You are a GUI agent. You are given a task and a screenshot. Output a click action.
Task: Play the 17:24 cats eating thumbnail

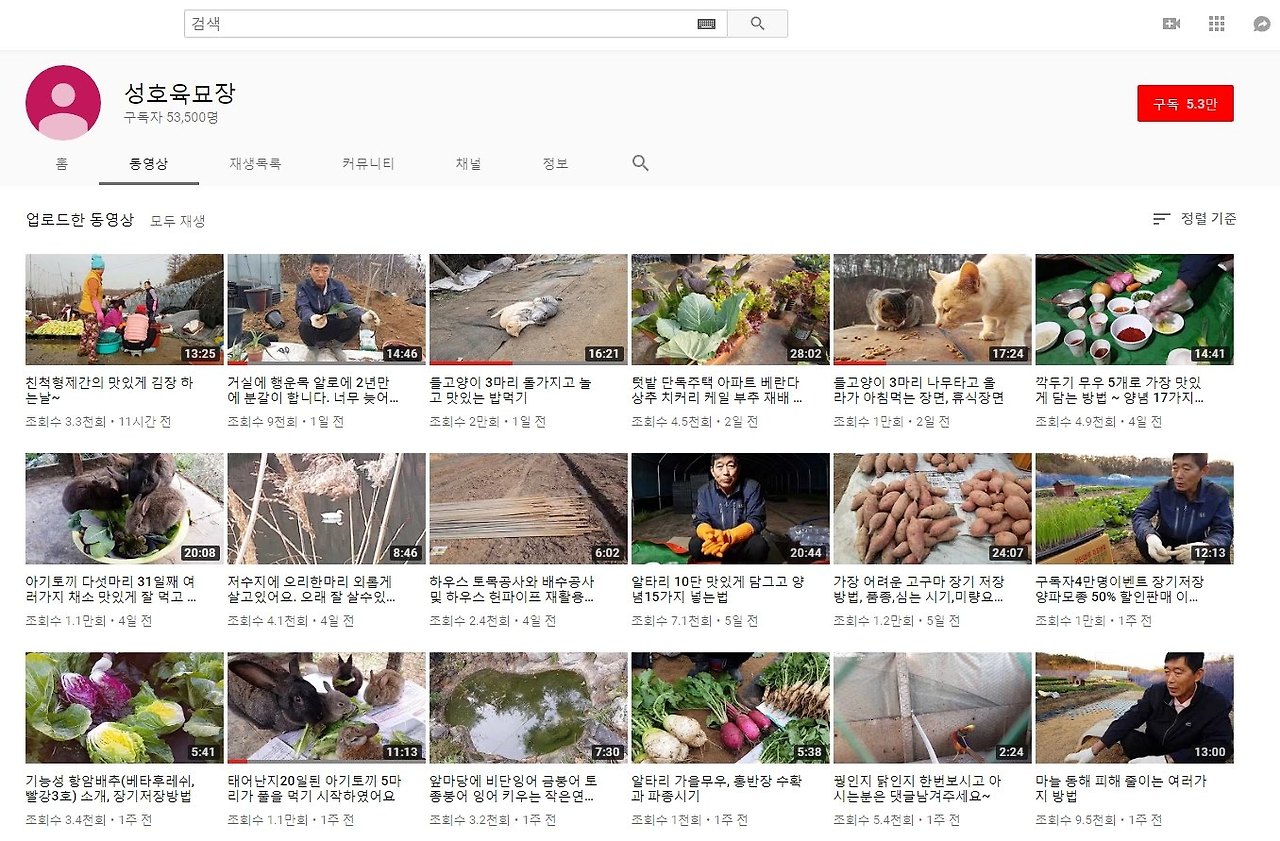click(x=933, y=309)
